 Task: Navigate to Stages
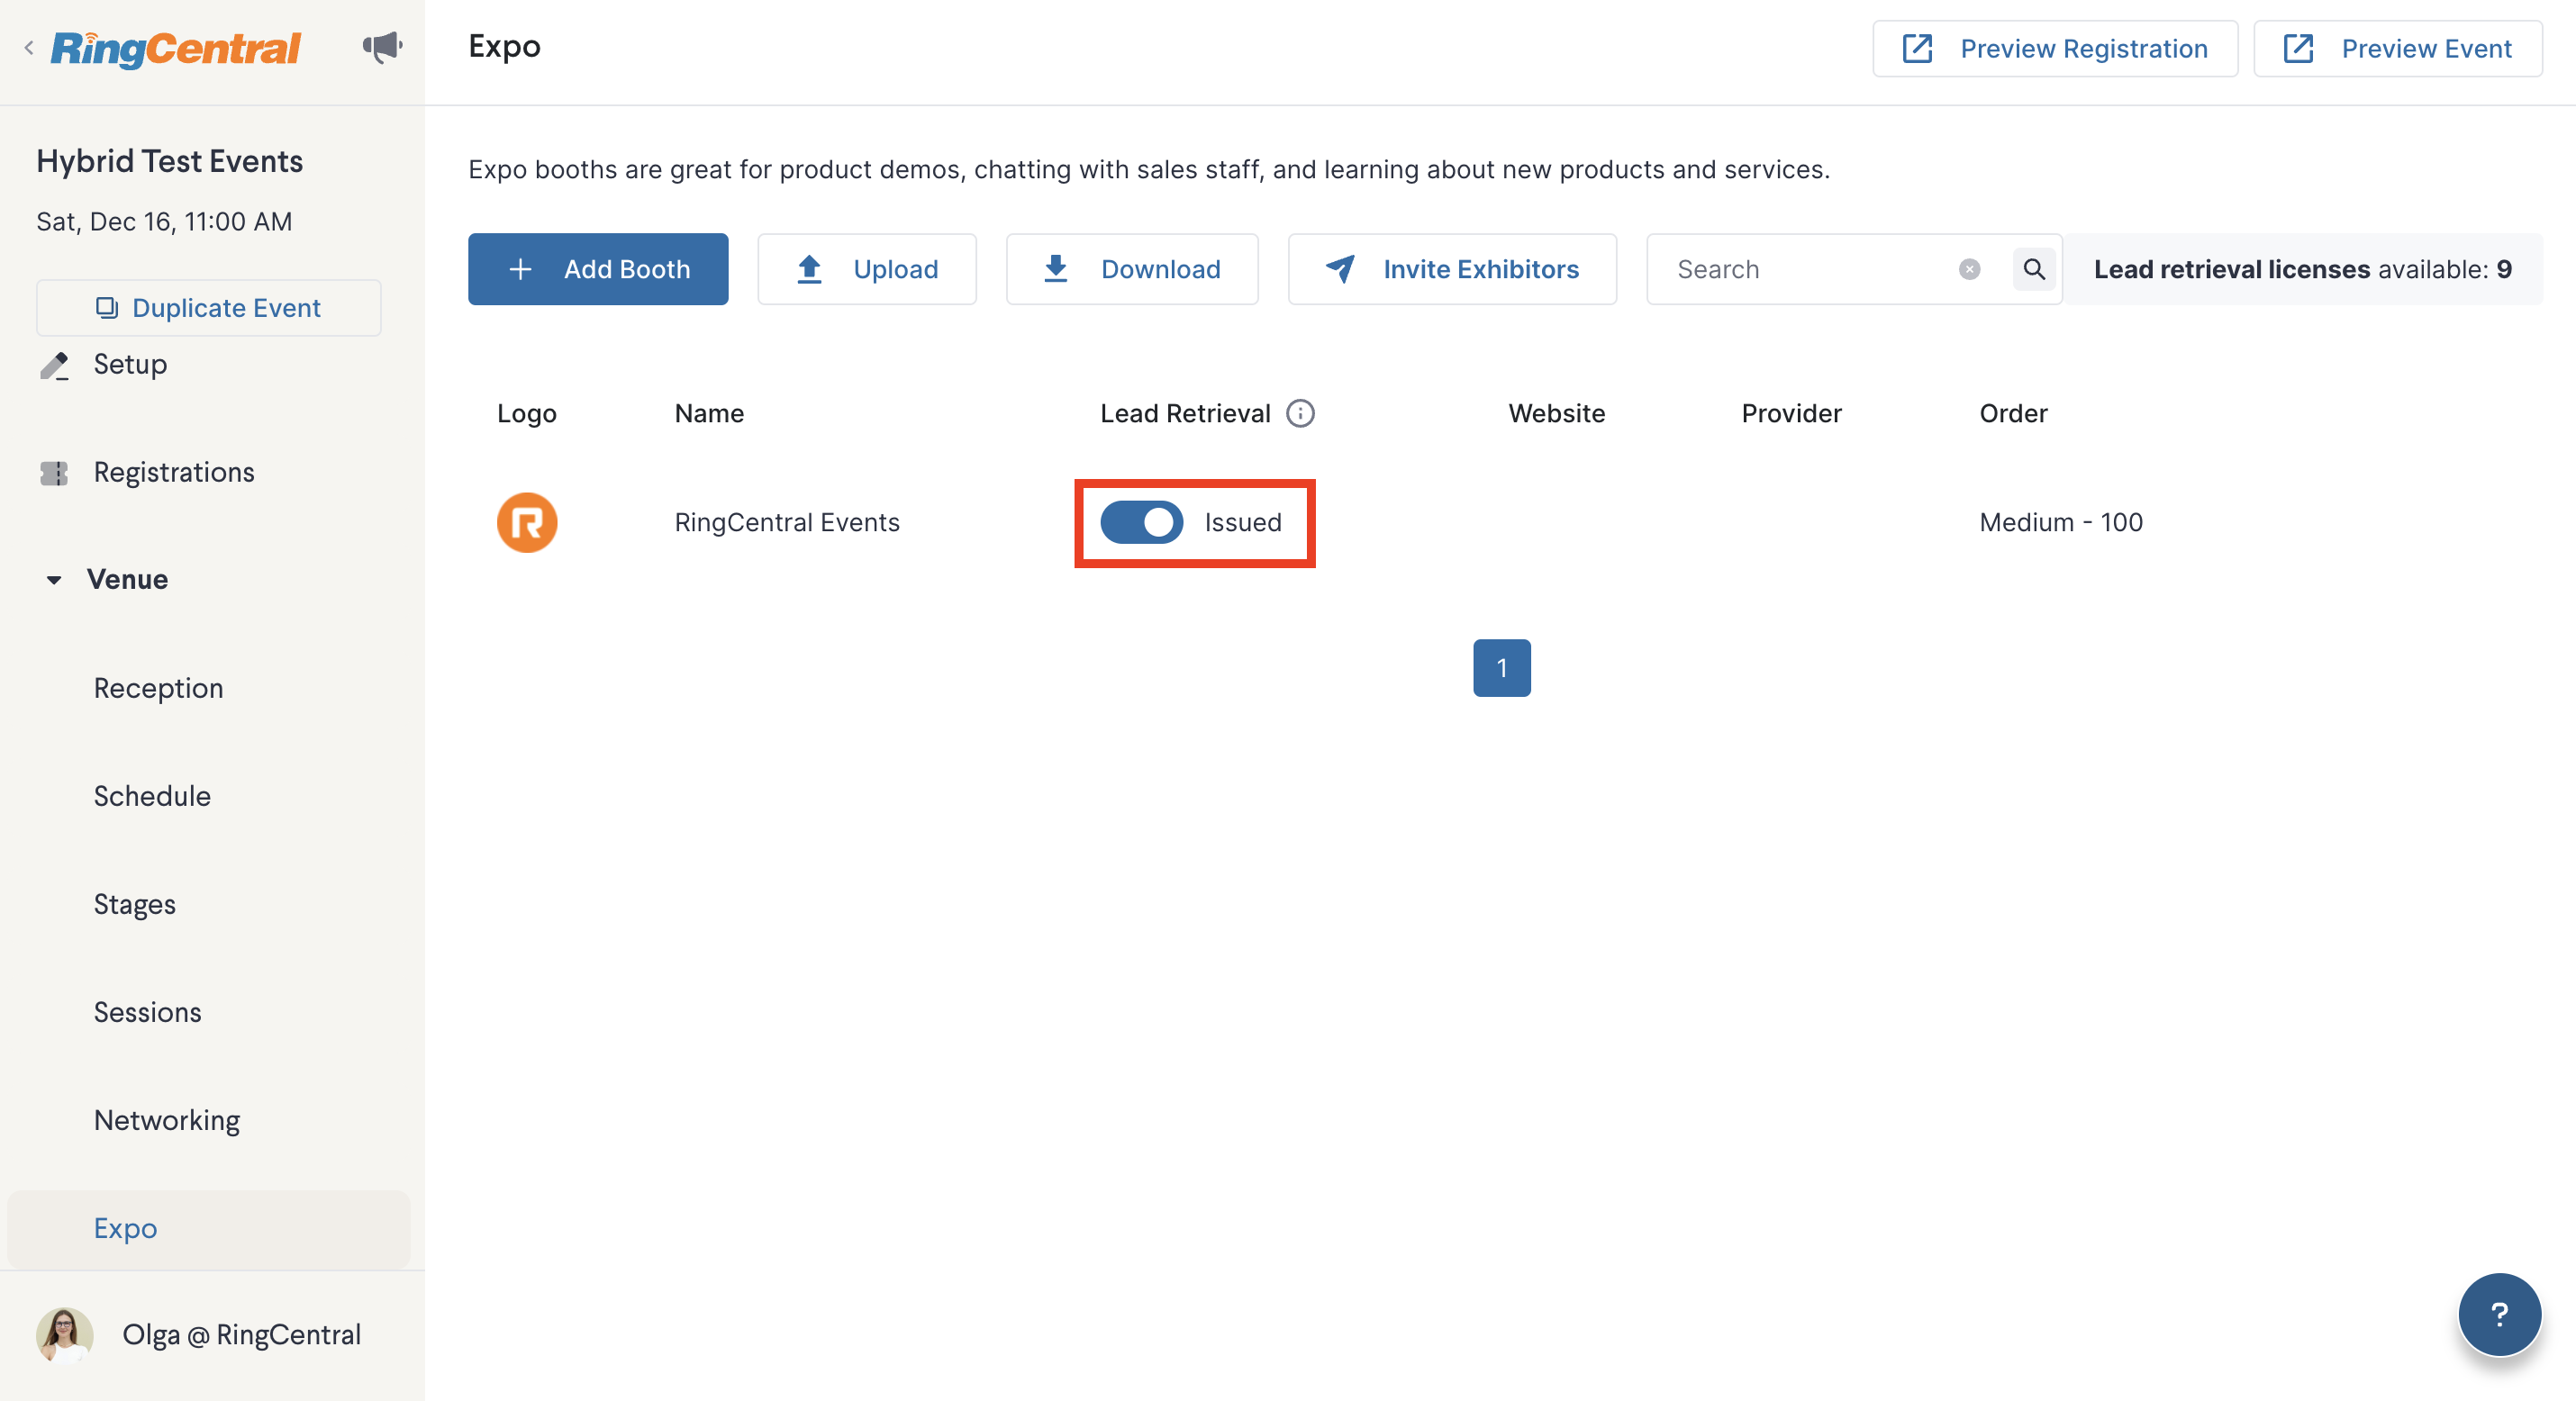(x=135, y=904)
